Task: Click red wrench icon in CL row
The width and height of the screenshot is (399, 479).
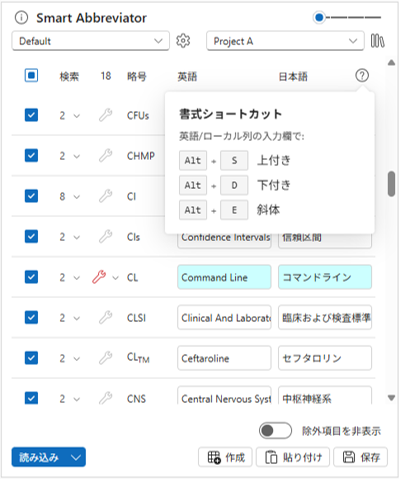Action: [x=99, y=277]
